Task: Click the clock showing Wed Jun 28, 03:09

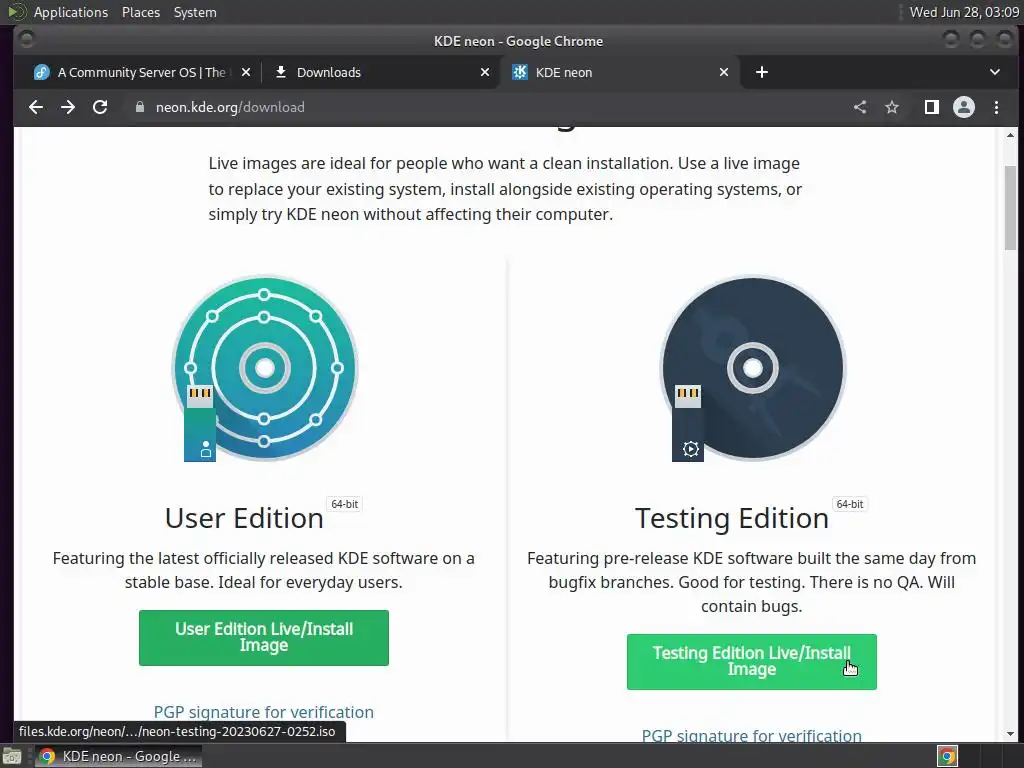Action: coord(964,12)
